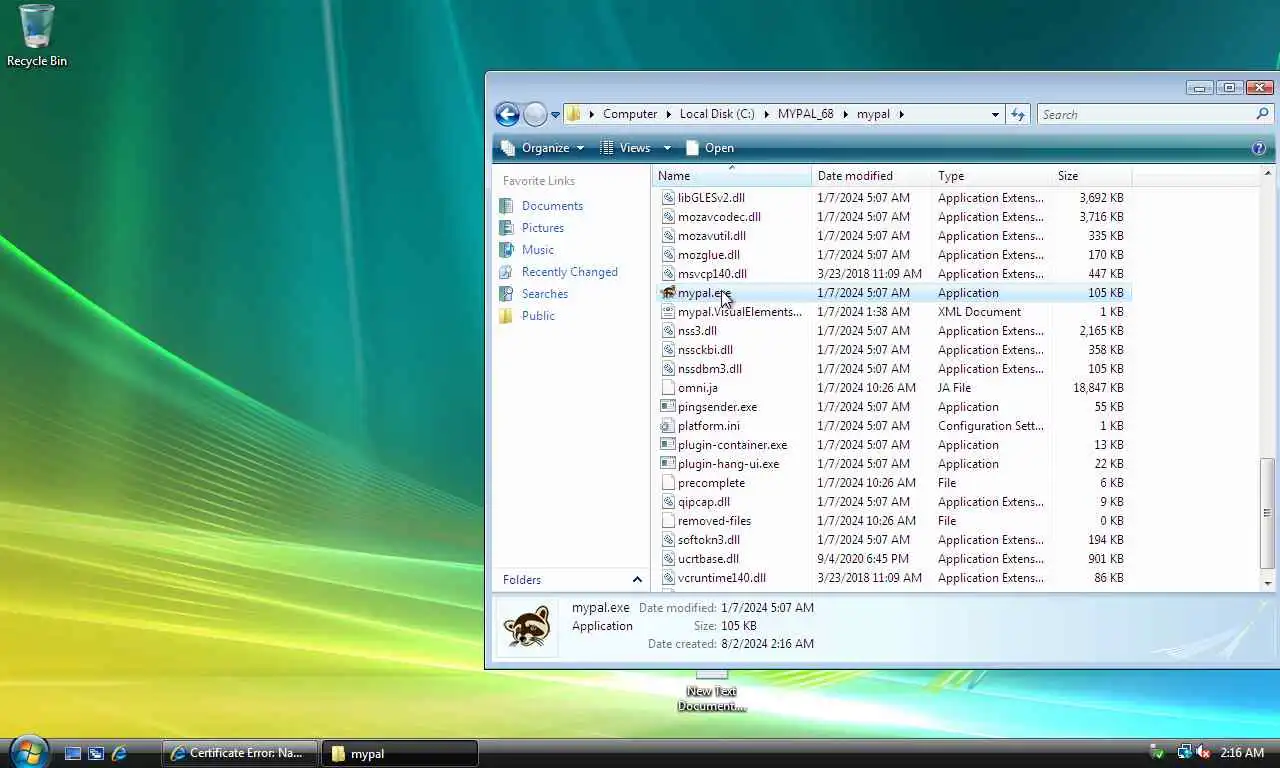Image resolution: width=1280 pixels, height=768 pixels.
Task: Click the file list scroll-down arrow
Action: 1268,583
